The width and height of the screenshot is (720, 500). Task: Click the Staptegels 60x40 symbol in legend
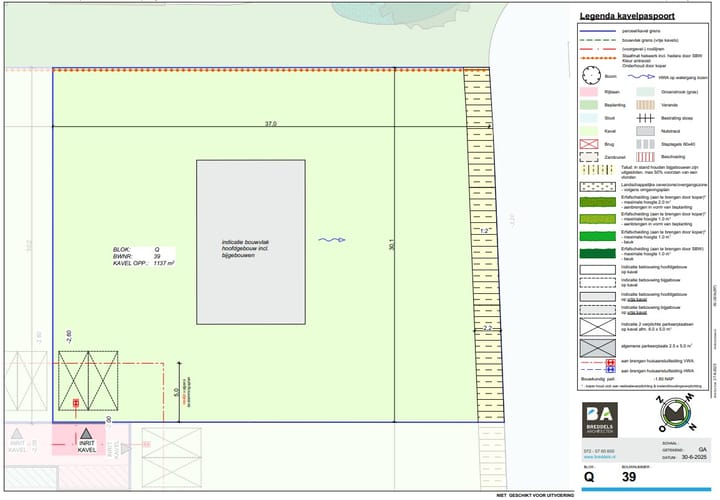(645, 144)
